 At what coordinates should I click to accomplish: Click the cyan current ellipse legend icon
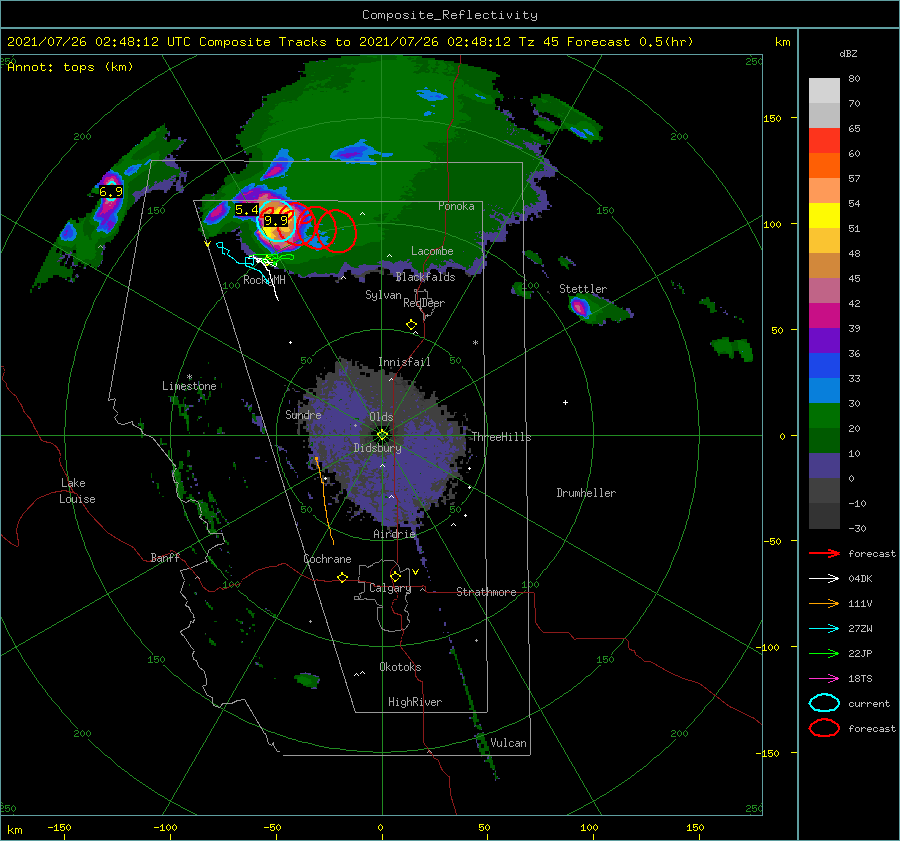click(x=824, y=703)
